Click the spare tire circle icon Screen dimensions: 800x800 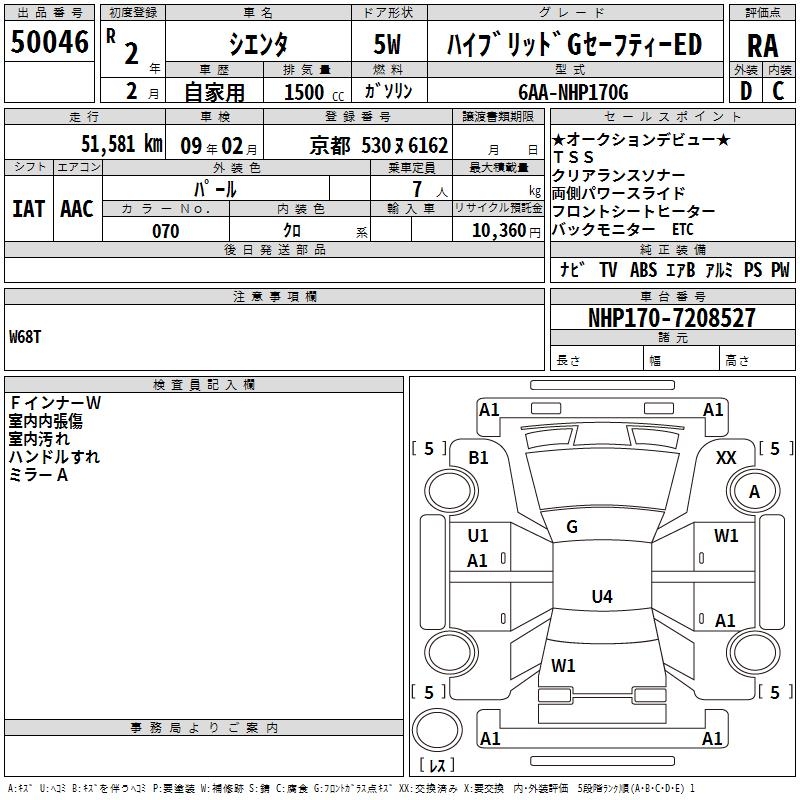pos(437,729)
